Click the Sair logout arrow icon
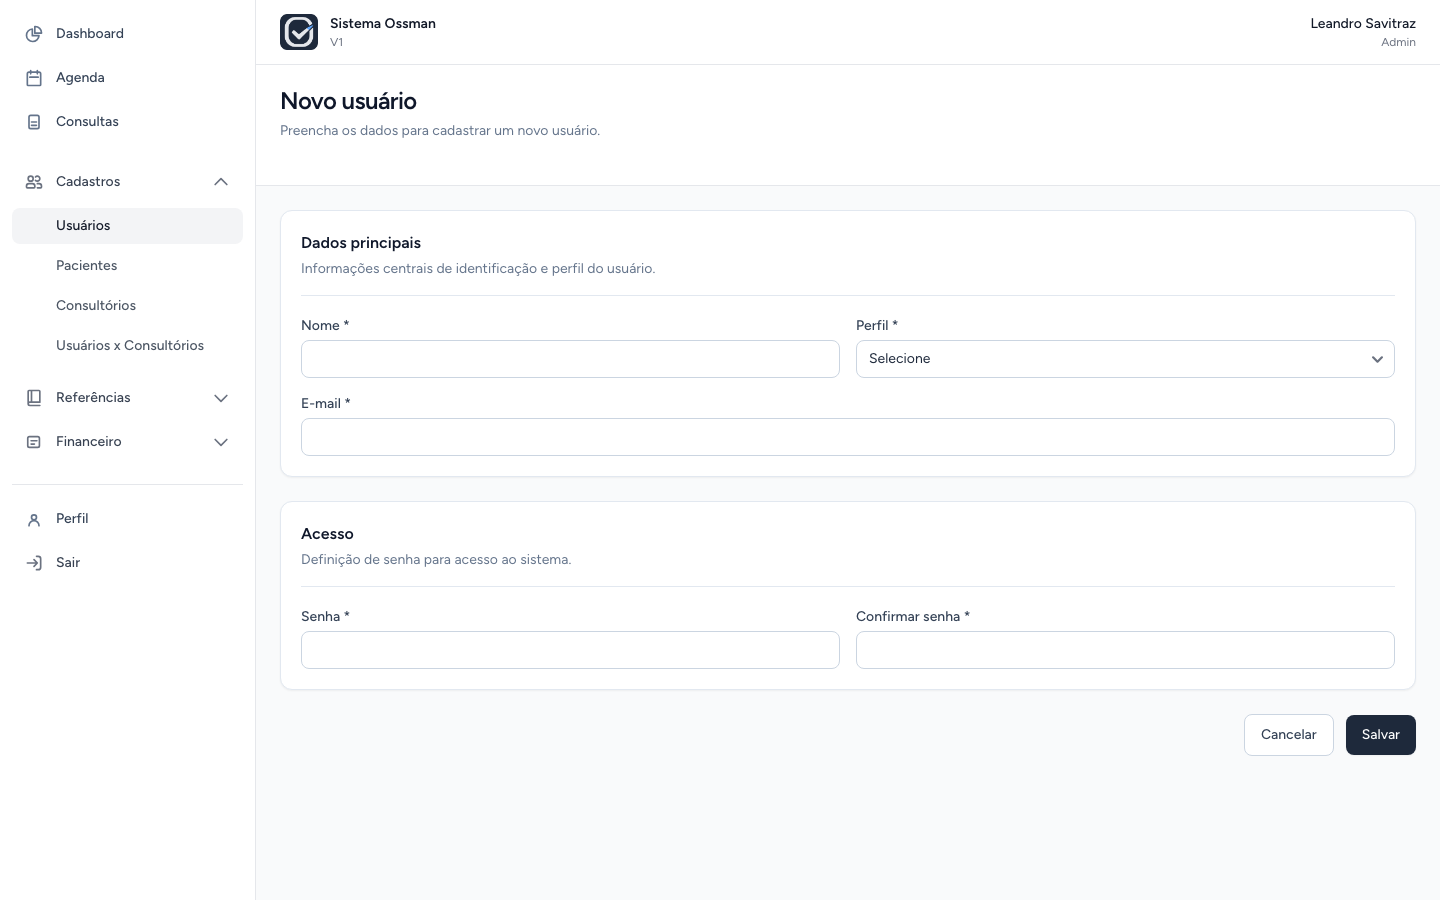 coord(34,563)
